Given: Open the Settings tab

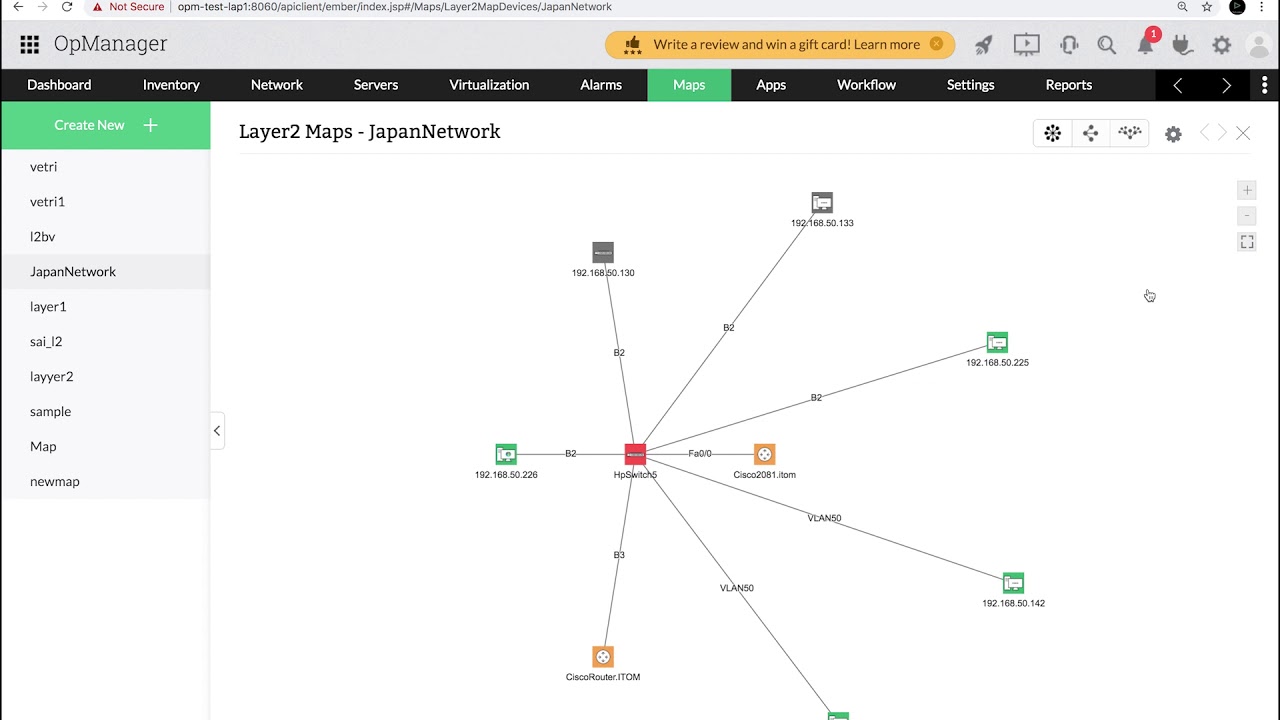Looking at the screenshot, I should (970, 85).
